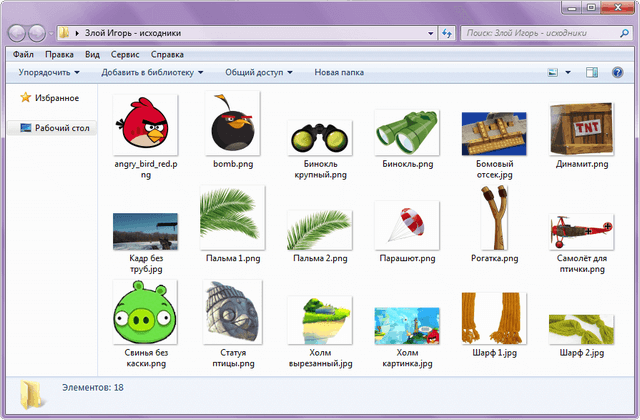The image size is (640, 420).
Task: Click the Новая папка button
Action: (339, 72)
